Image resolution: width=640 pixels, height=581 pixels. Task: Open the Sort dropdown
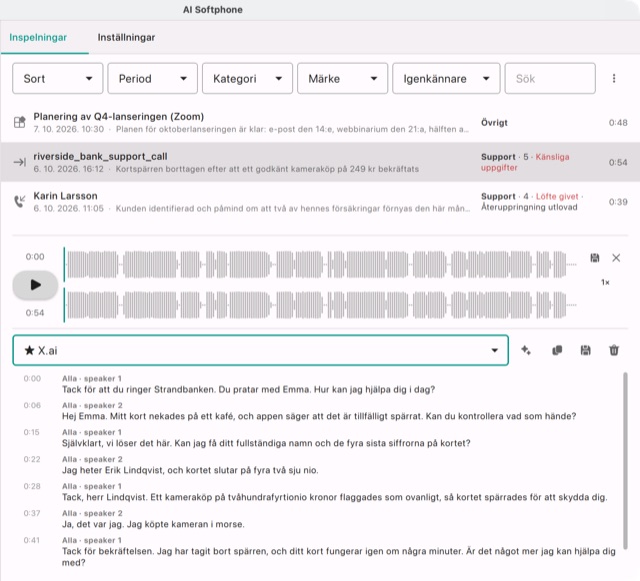pos(58,78)
